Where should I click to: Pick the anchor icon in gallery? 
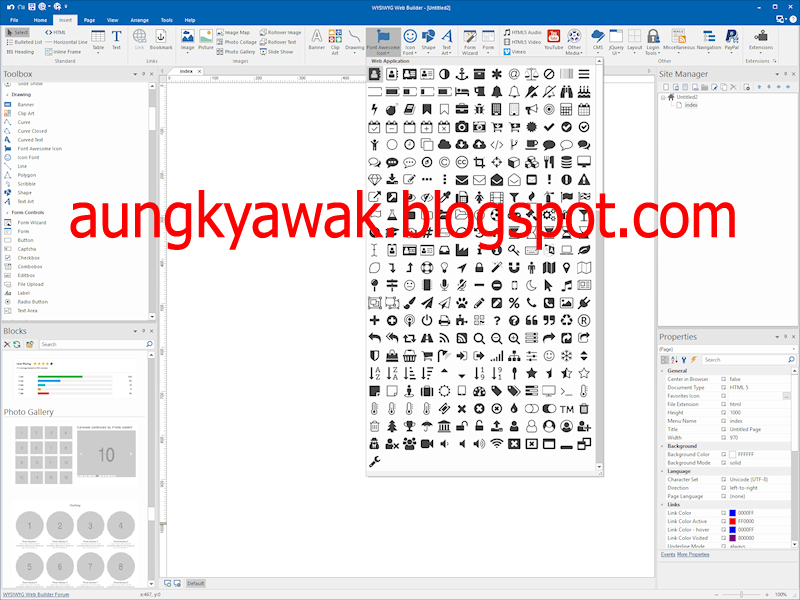(x=462, y=74)
